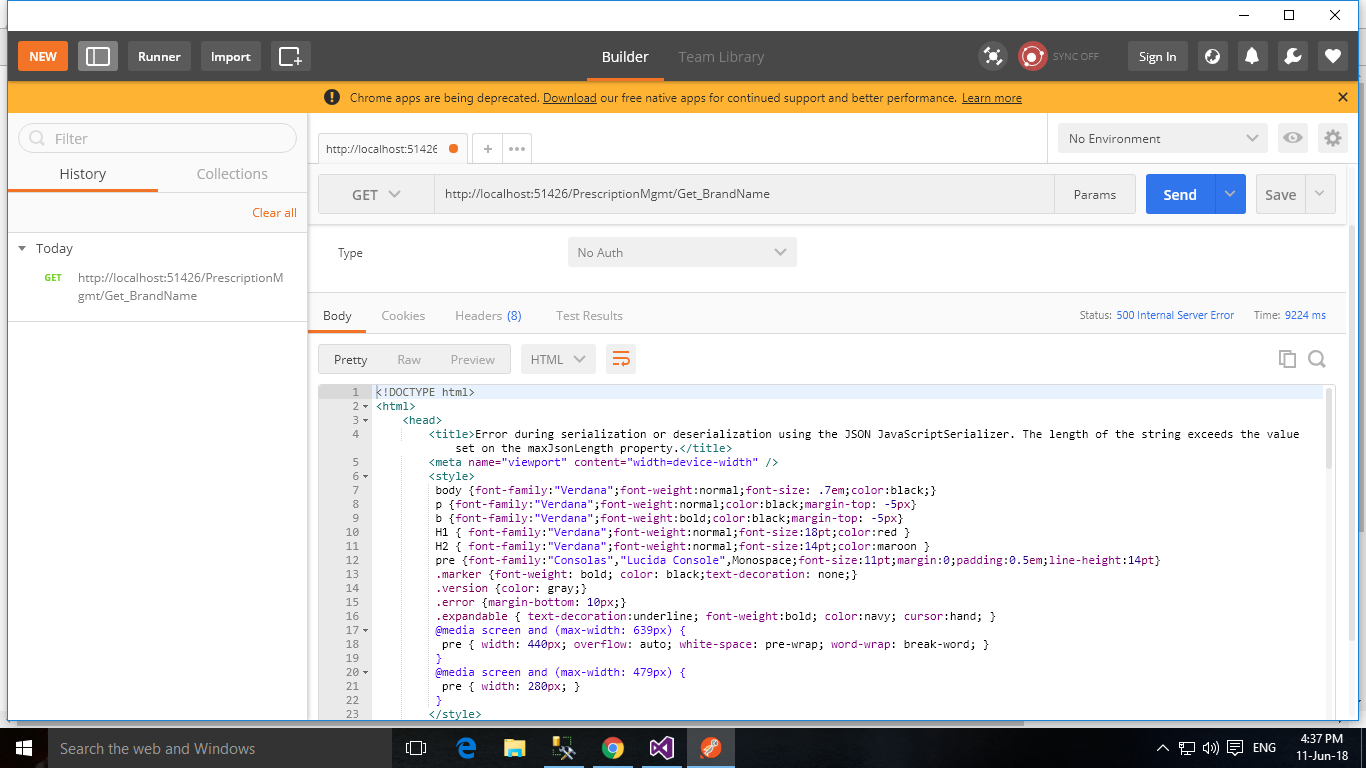Select the Collections tab
This screenshot has height=768, width=1366.
[232, 174]
